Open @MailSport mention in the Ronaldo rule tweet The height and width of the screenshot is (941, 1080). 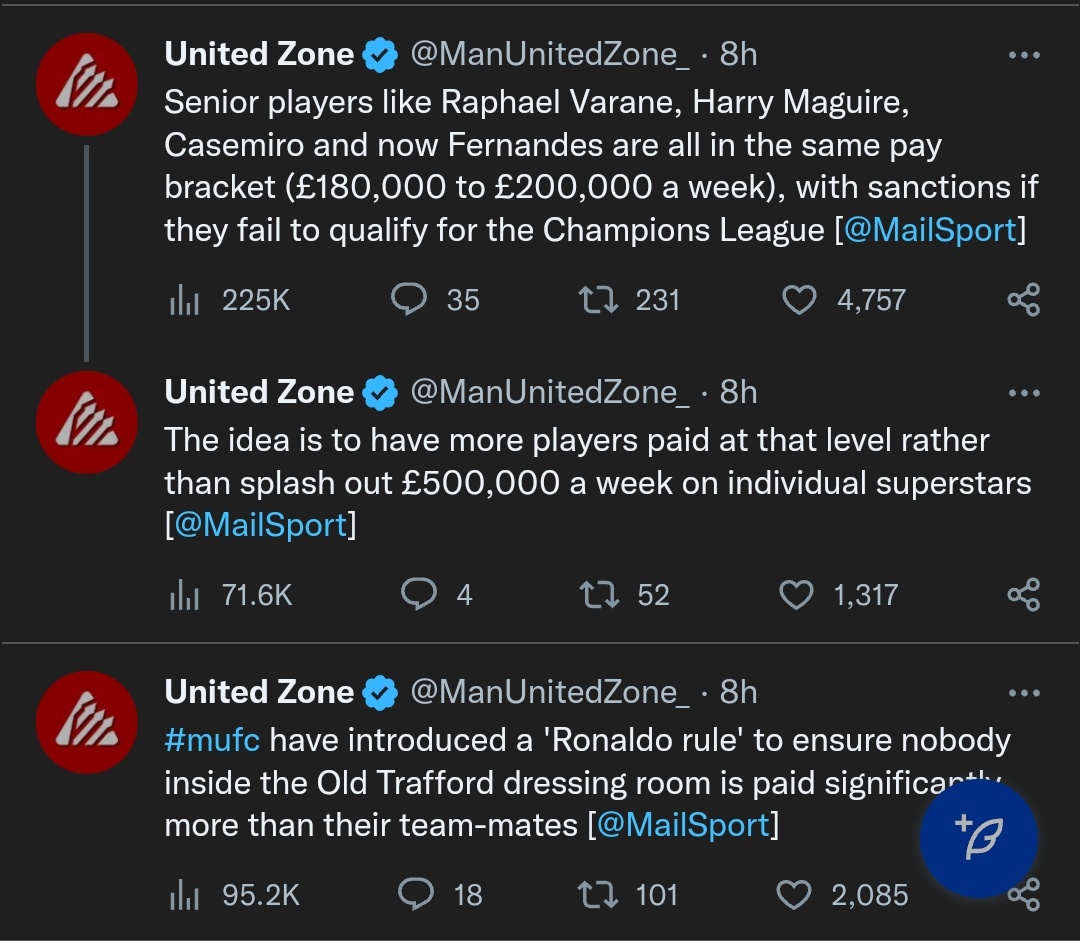click(684, 826)
